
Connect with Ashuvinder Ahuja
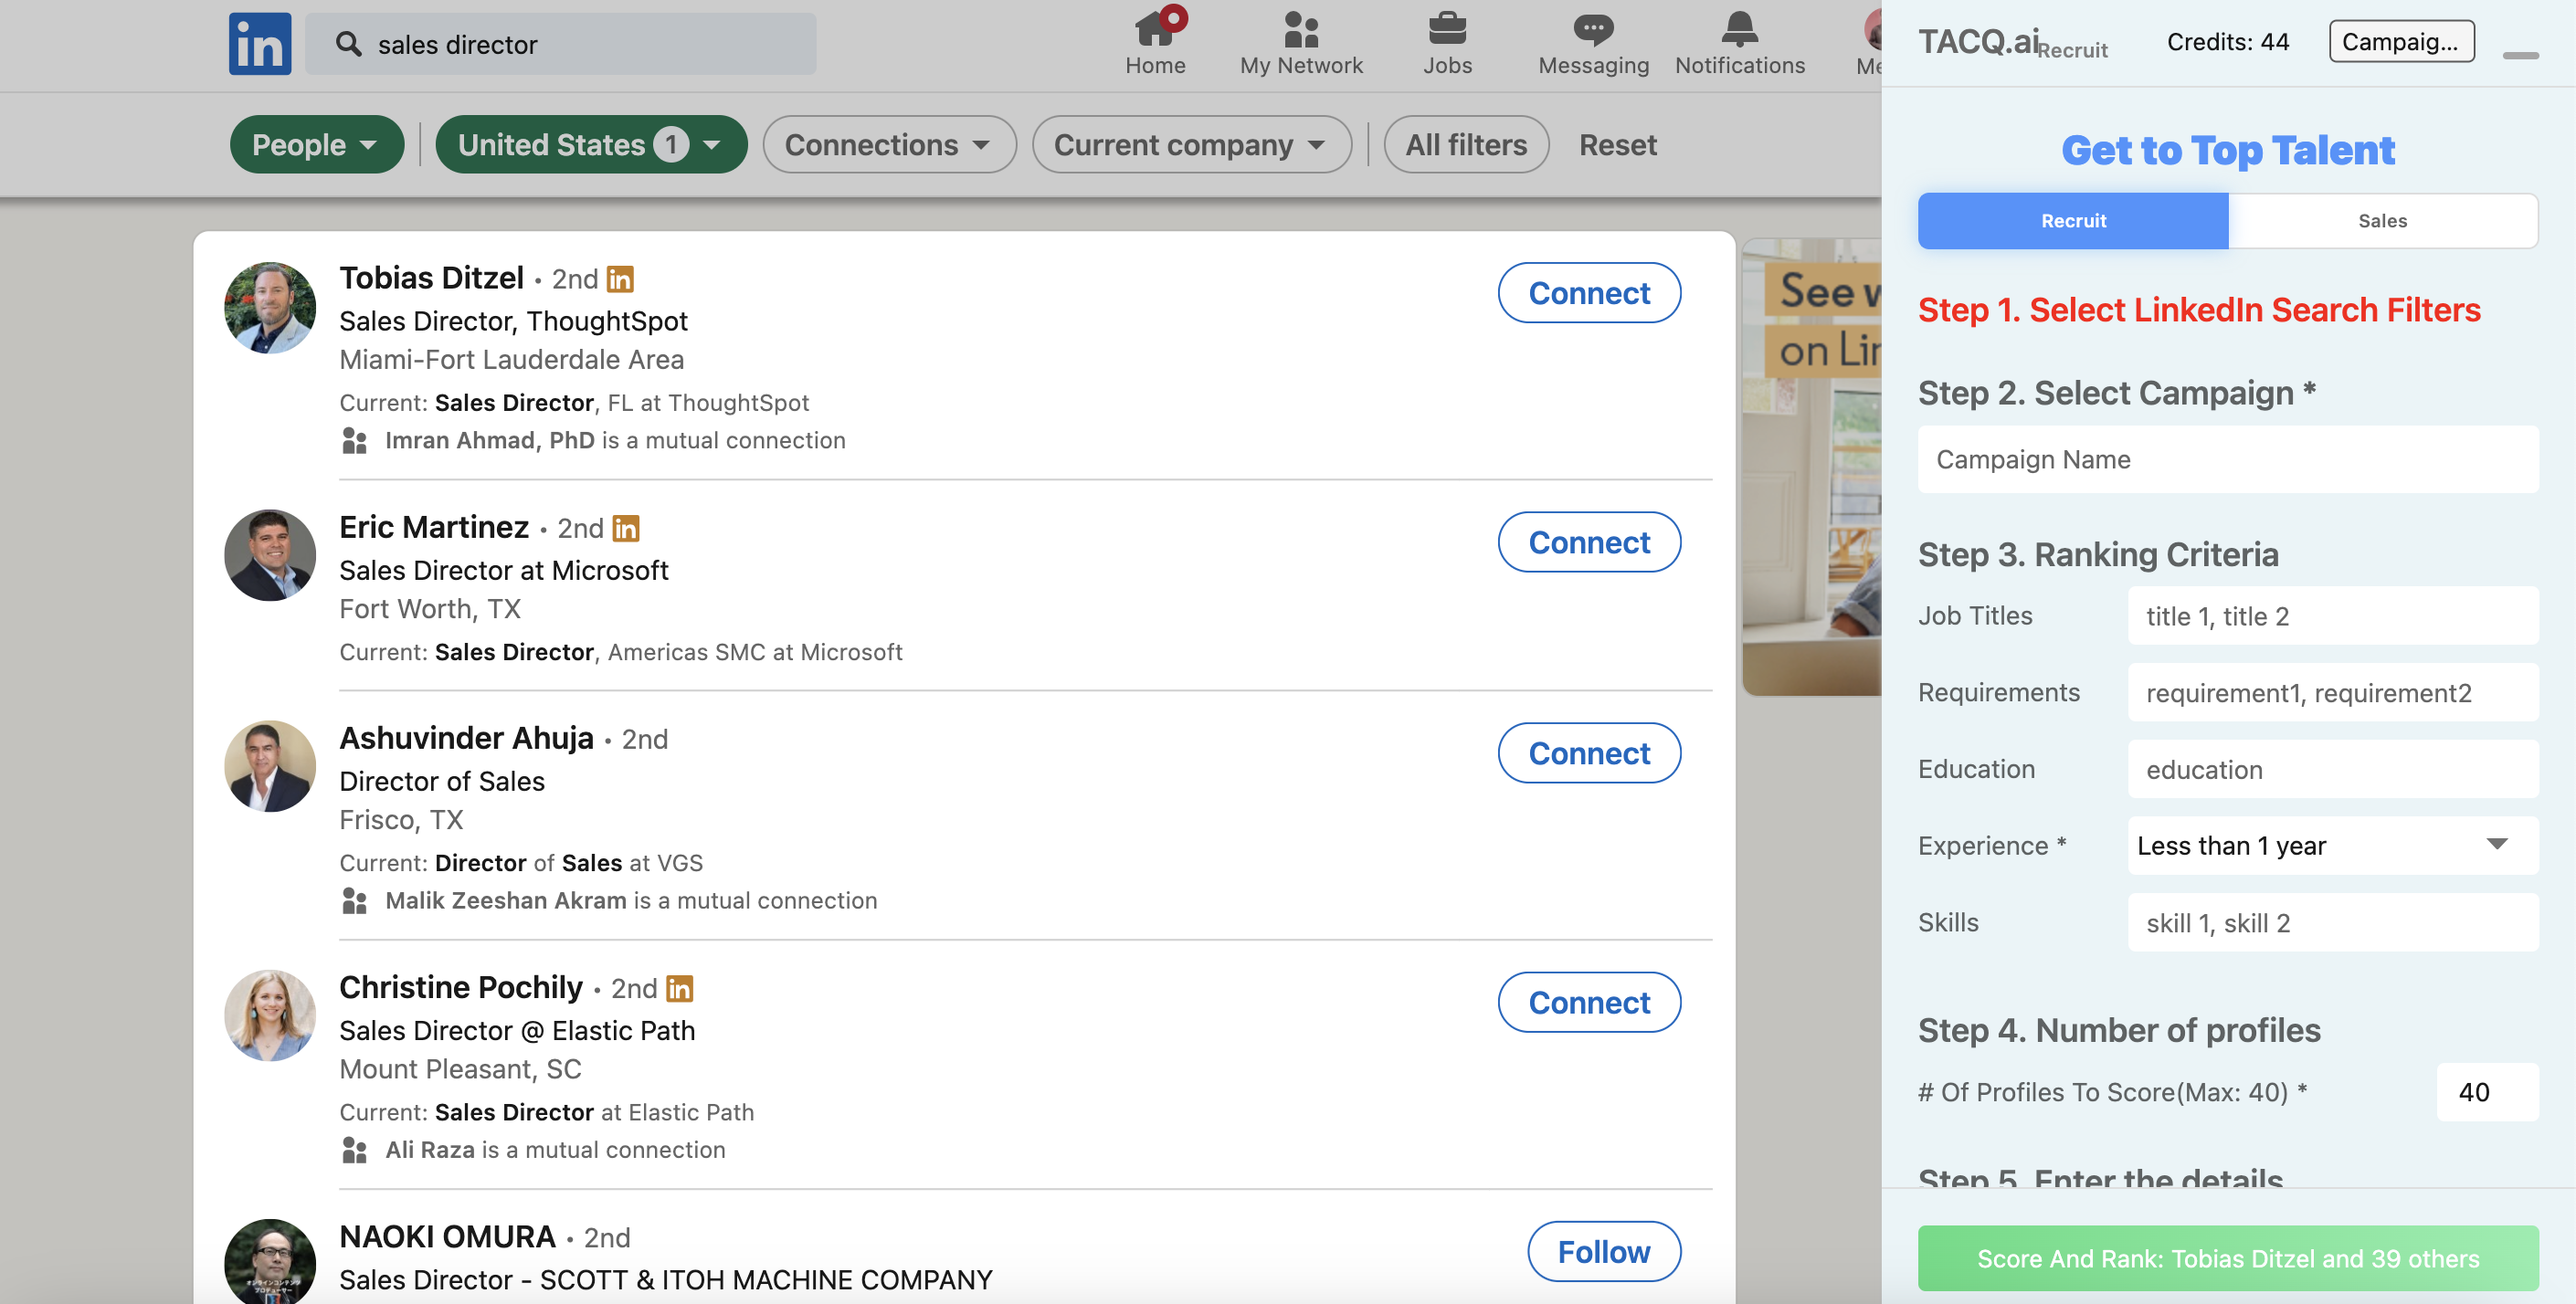pyautogui.click(x=1589, y=753)
